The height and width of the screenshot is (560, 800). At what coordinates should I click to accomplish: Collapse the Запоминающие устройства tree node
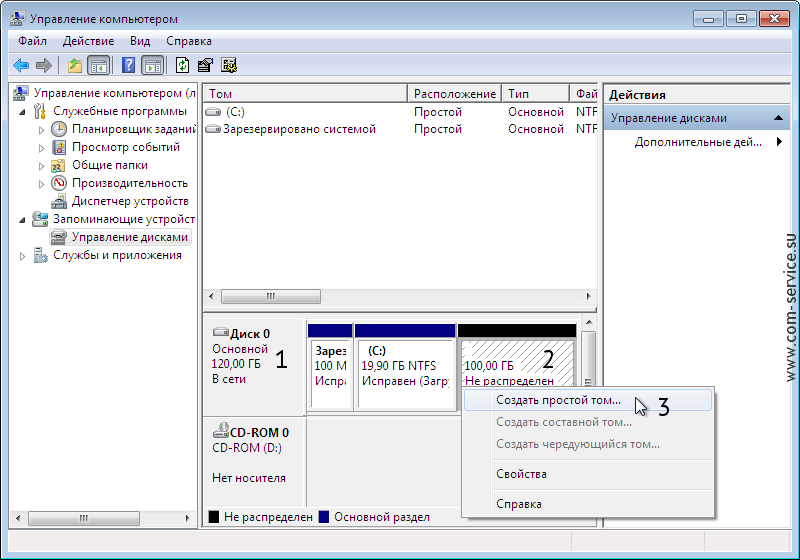22,220
